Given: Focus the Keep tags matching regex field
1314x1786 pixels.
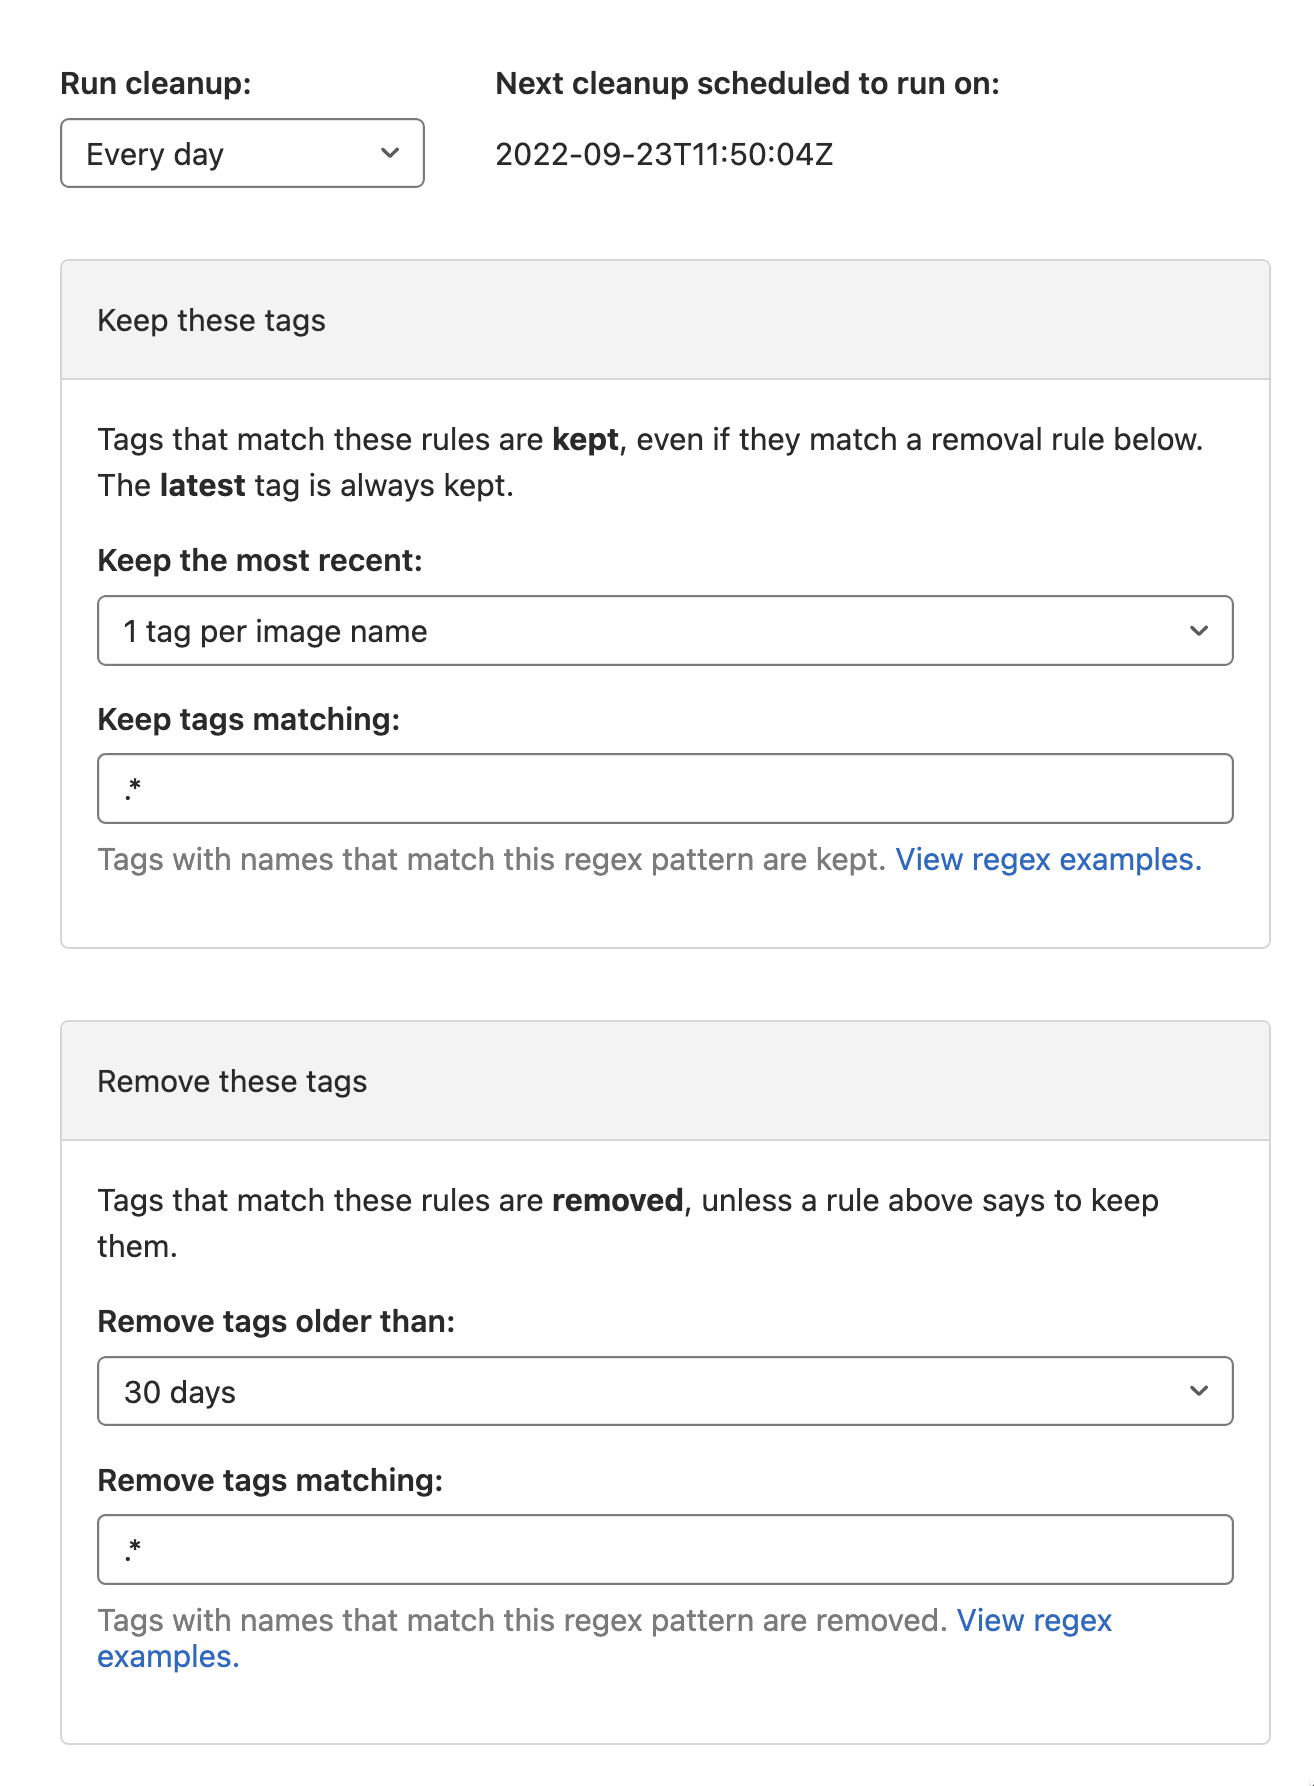Looking at the screenshot, I should [664, 789].
